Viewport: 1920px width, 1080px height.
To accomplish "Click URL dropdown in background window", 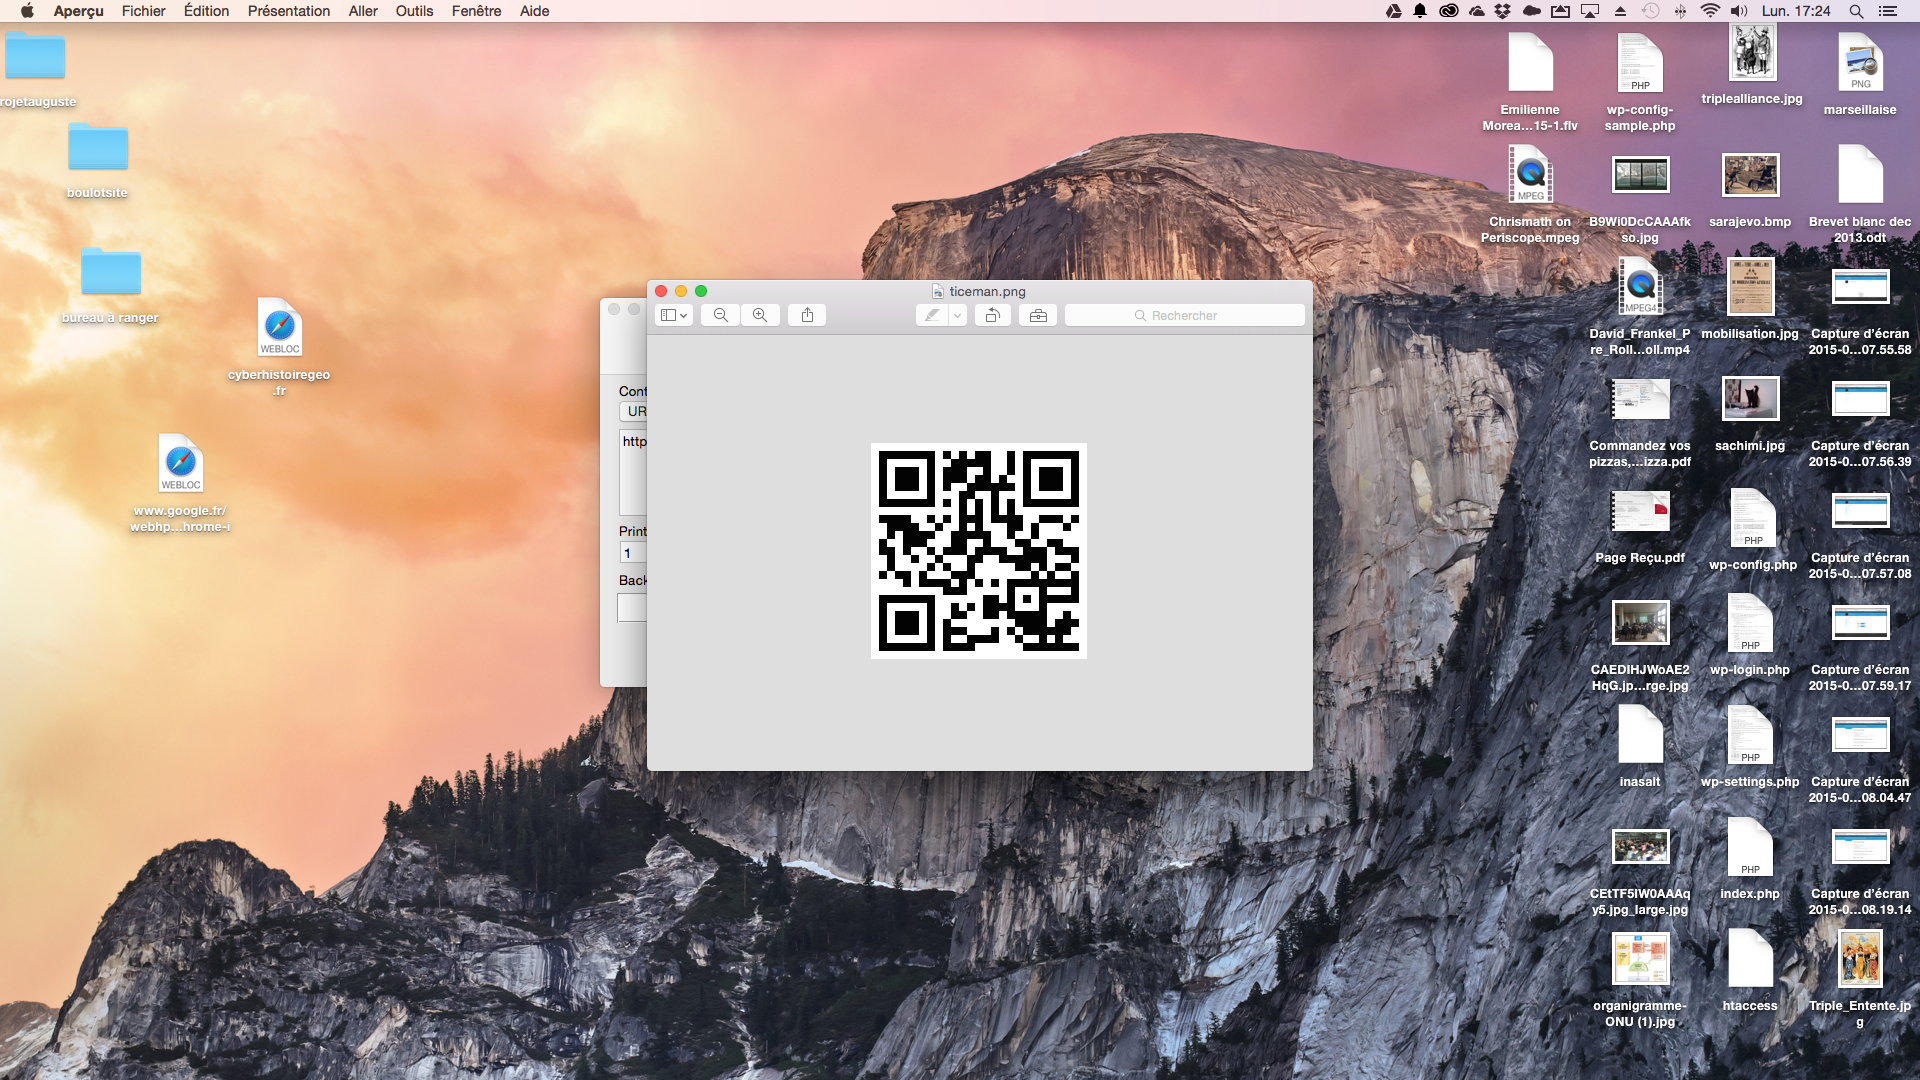I will pyautogui.click(x=634, y=411).
